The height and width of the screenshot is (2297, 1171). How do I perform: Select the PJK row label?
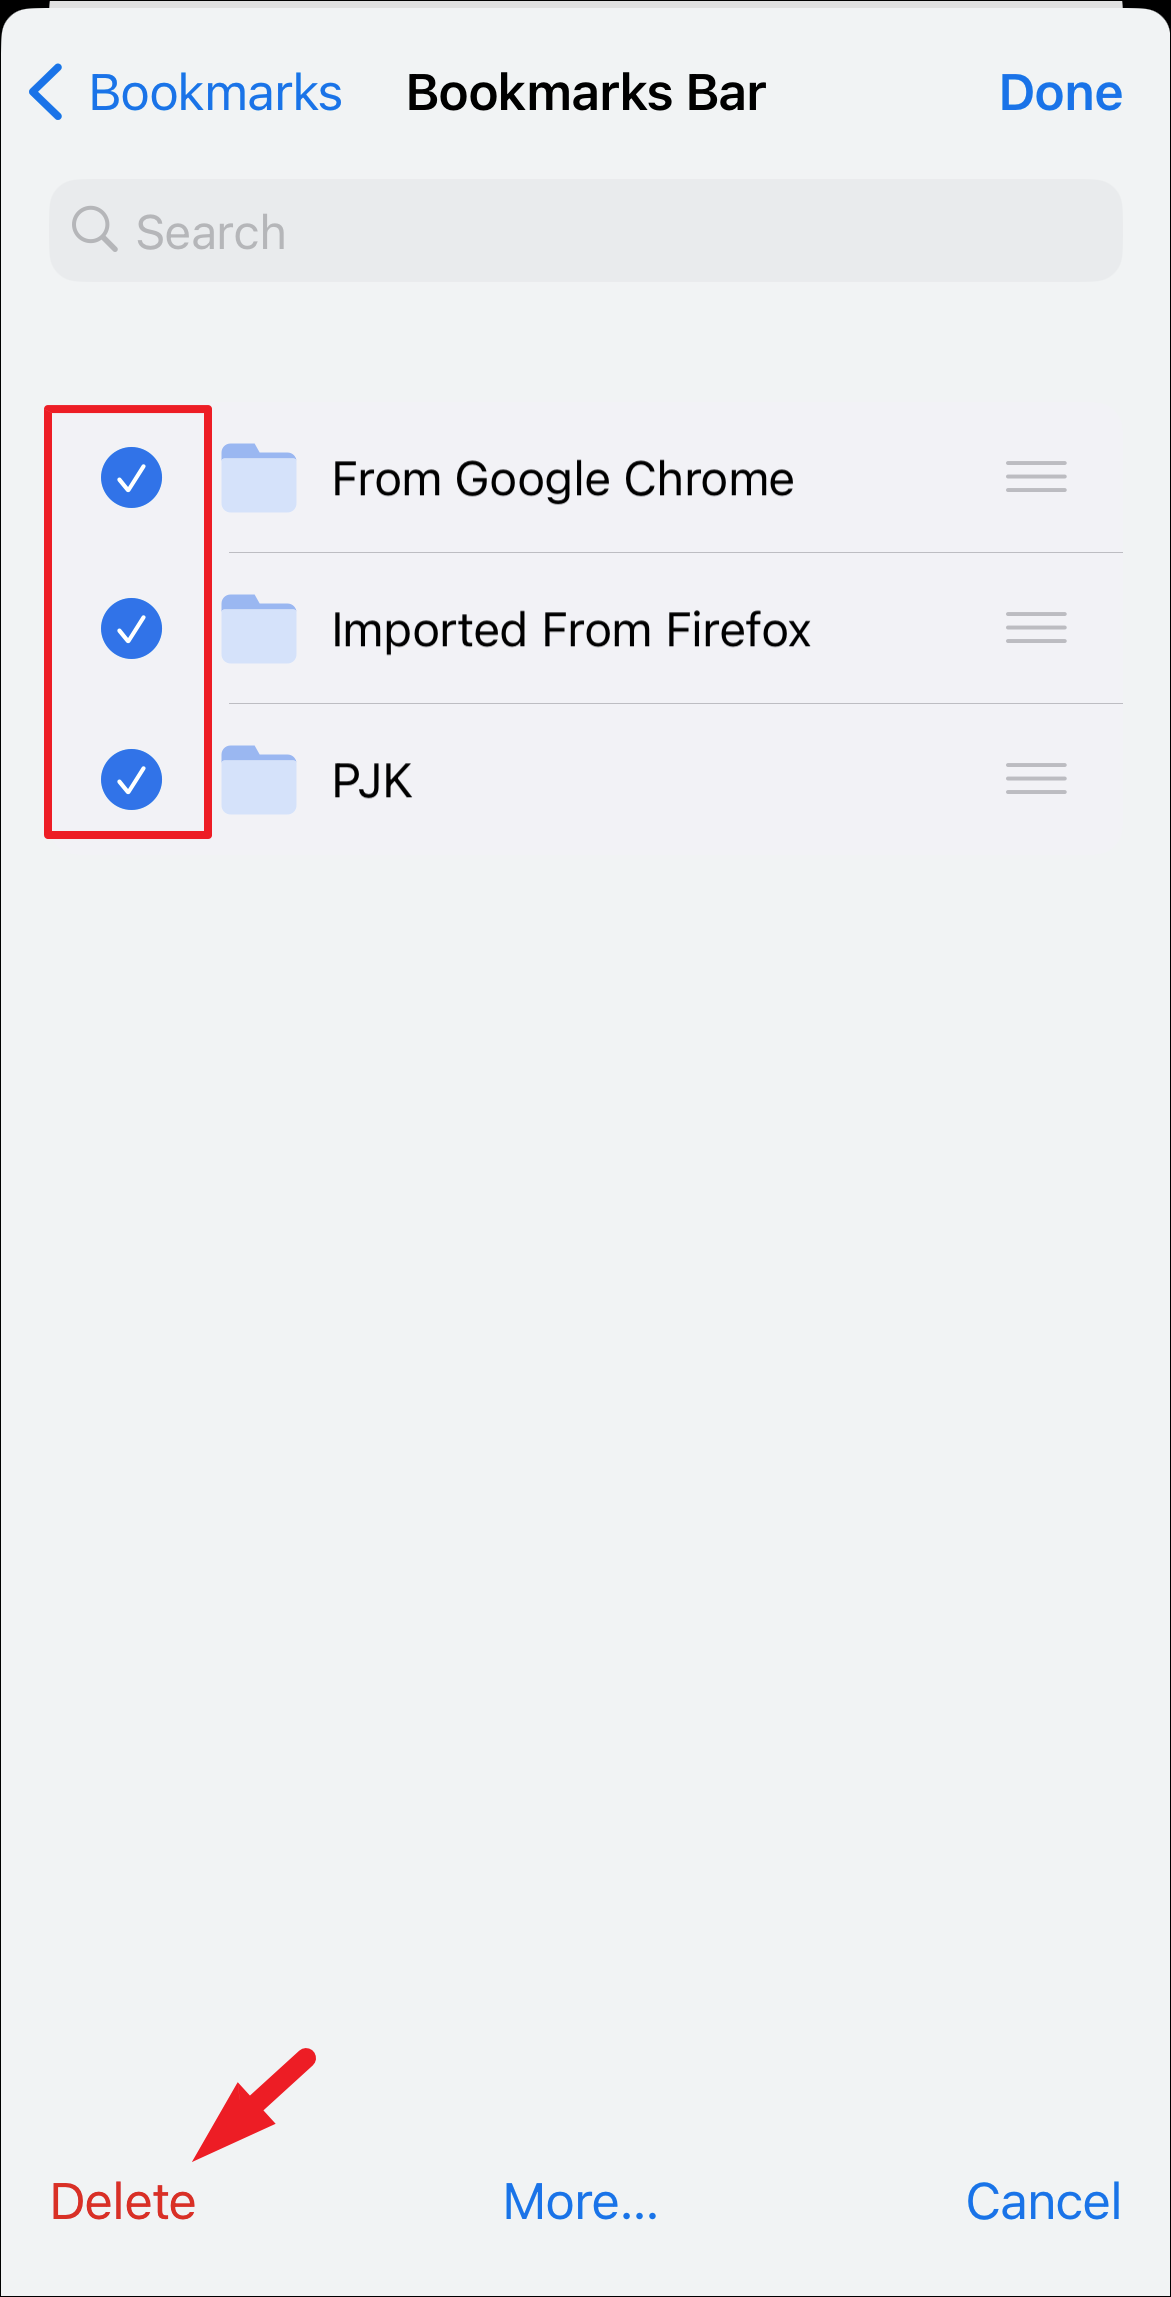coord(371,780)
